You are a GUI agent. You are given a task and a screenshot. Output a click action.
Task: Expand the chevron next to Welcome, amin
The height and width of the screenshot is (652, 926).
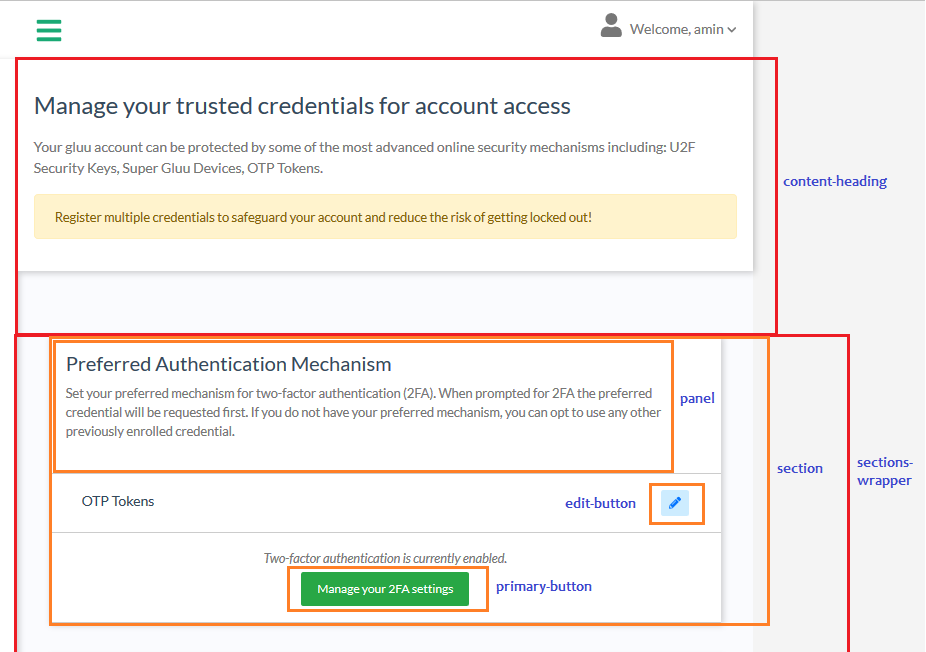(x=732, y=30)
